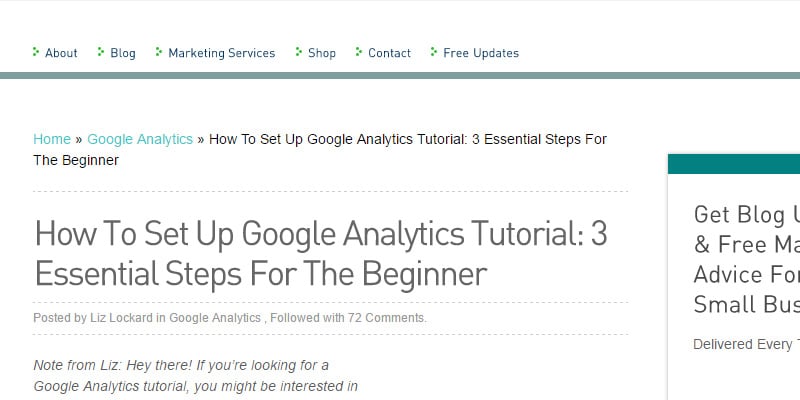Click the arrow icon before Marketing Services
Image resolution: width=800 pixels, height=400 pixels.
coord(159,51)
